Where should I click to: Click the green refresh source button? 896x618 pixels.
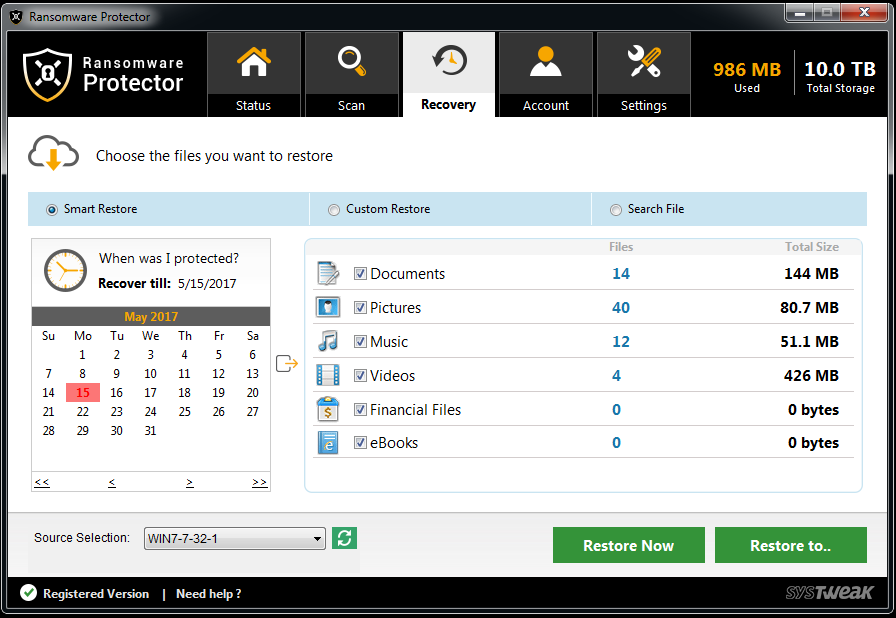click(x=345, y=538)
